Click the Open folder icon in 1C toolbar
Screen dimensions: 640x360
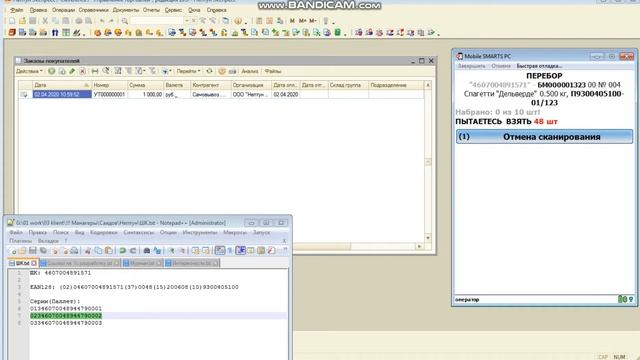coord(22,21)
